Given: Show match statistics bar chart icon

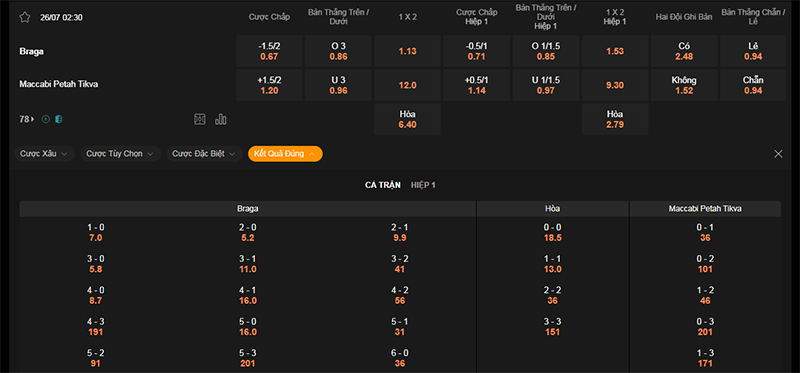Looking at the screenshot, I should coord(221,119).
